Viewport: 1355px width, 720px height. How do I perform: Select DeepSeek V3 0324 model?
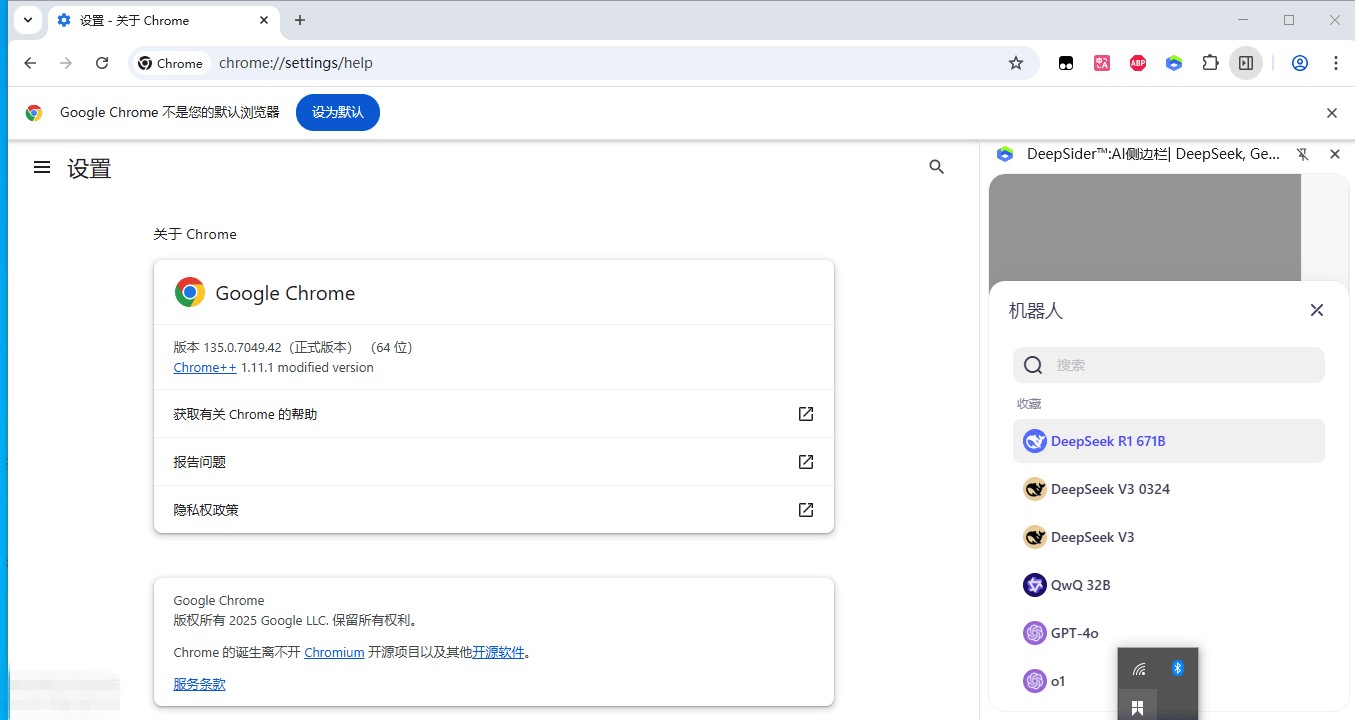pyautogui.click(x=1168, y=489)
